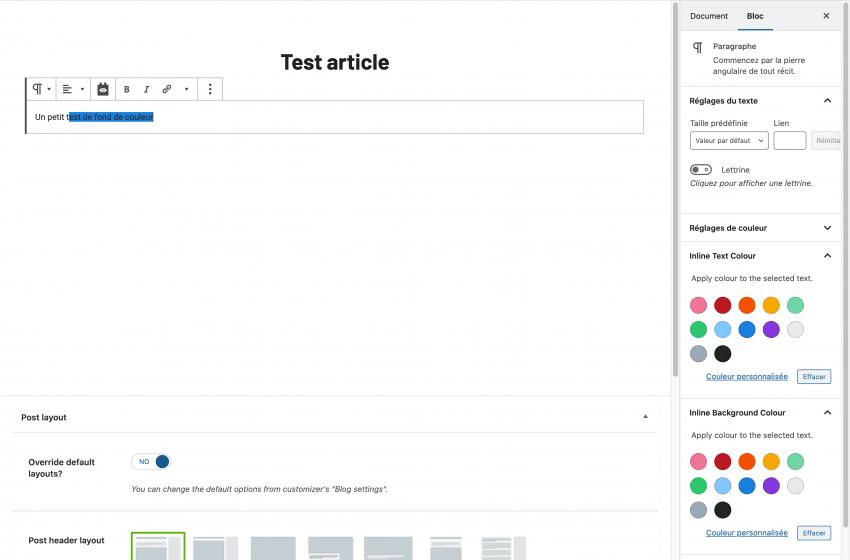Screen dimensions: 850x560
Task: Open the Taille prédéfinie dropdown
Action: click(729, 141)
